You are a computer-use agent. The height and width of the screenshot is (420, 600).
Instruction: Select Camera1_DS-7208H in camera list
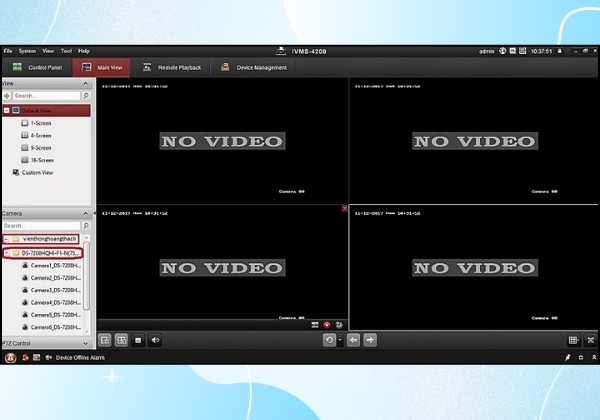point(51,265)
